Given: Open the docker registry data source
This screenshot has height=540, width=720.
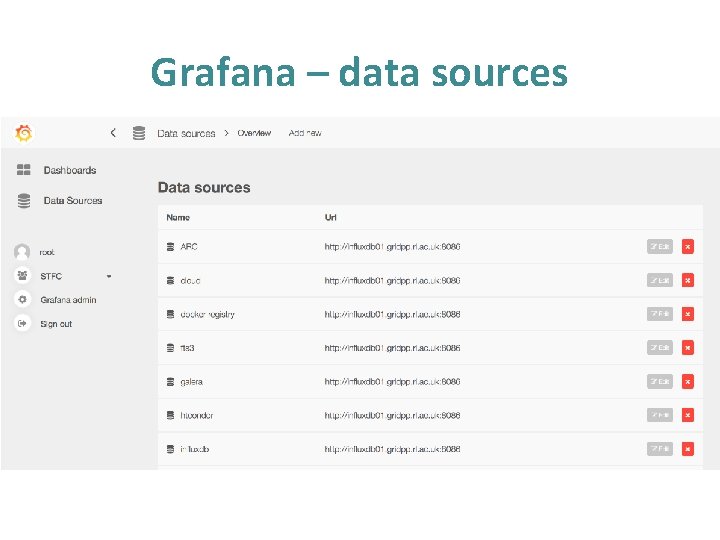Looking at the screenshot, I should tap(208, 314).
